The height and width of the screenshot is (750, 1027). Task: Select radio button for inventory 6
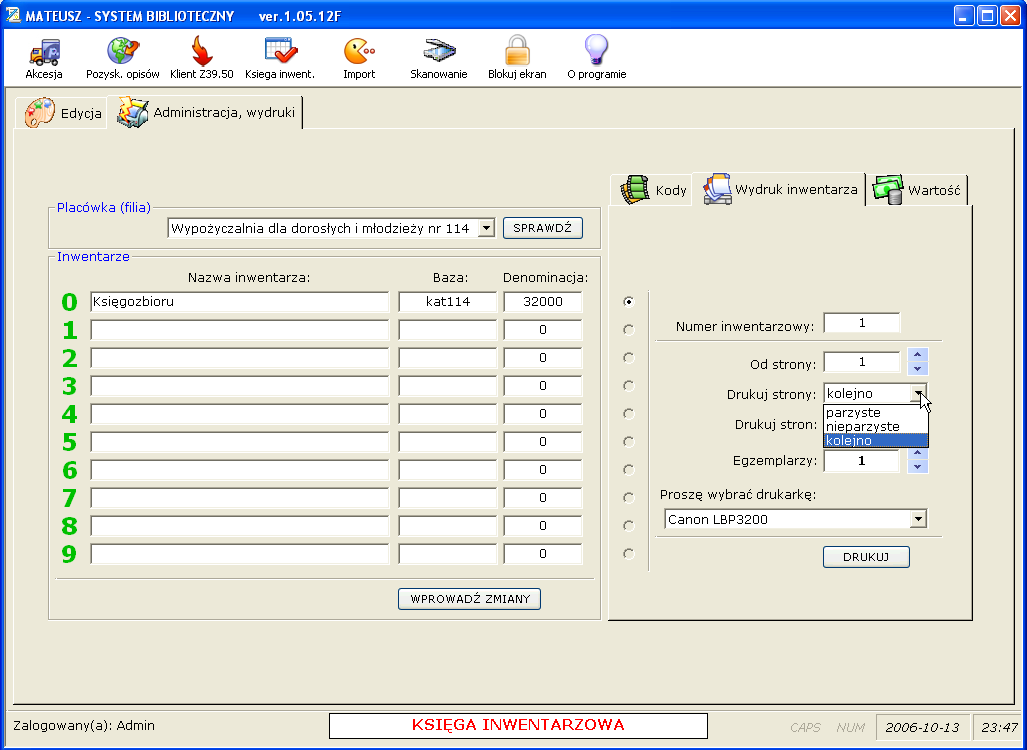pyautogui.click(x=629, y=470)
